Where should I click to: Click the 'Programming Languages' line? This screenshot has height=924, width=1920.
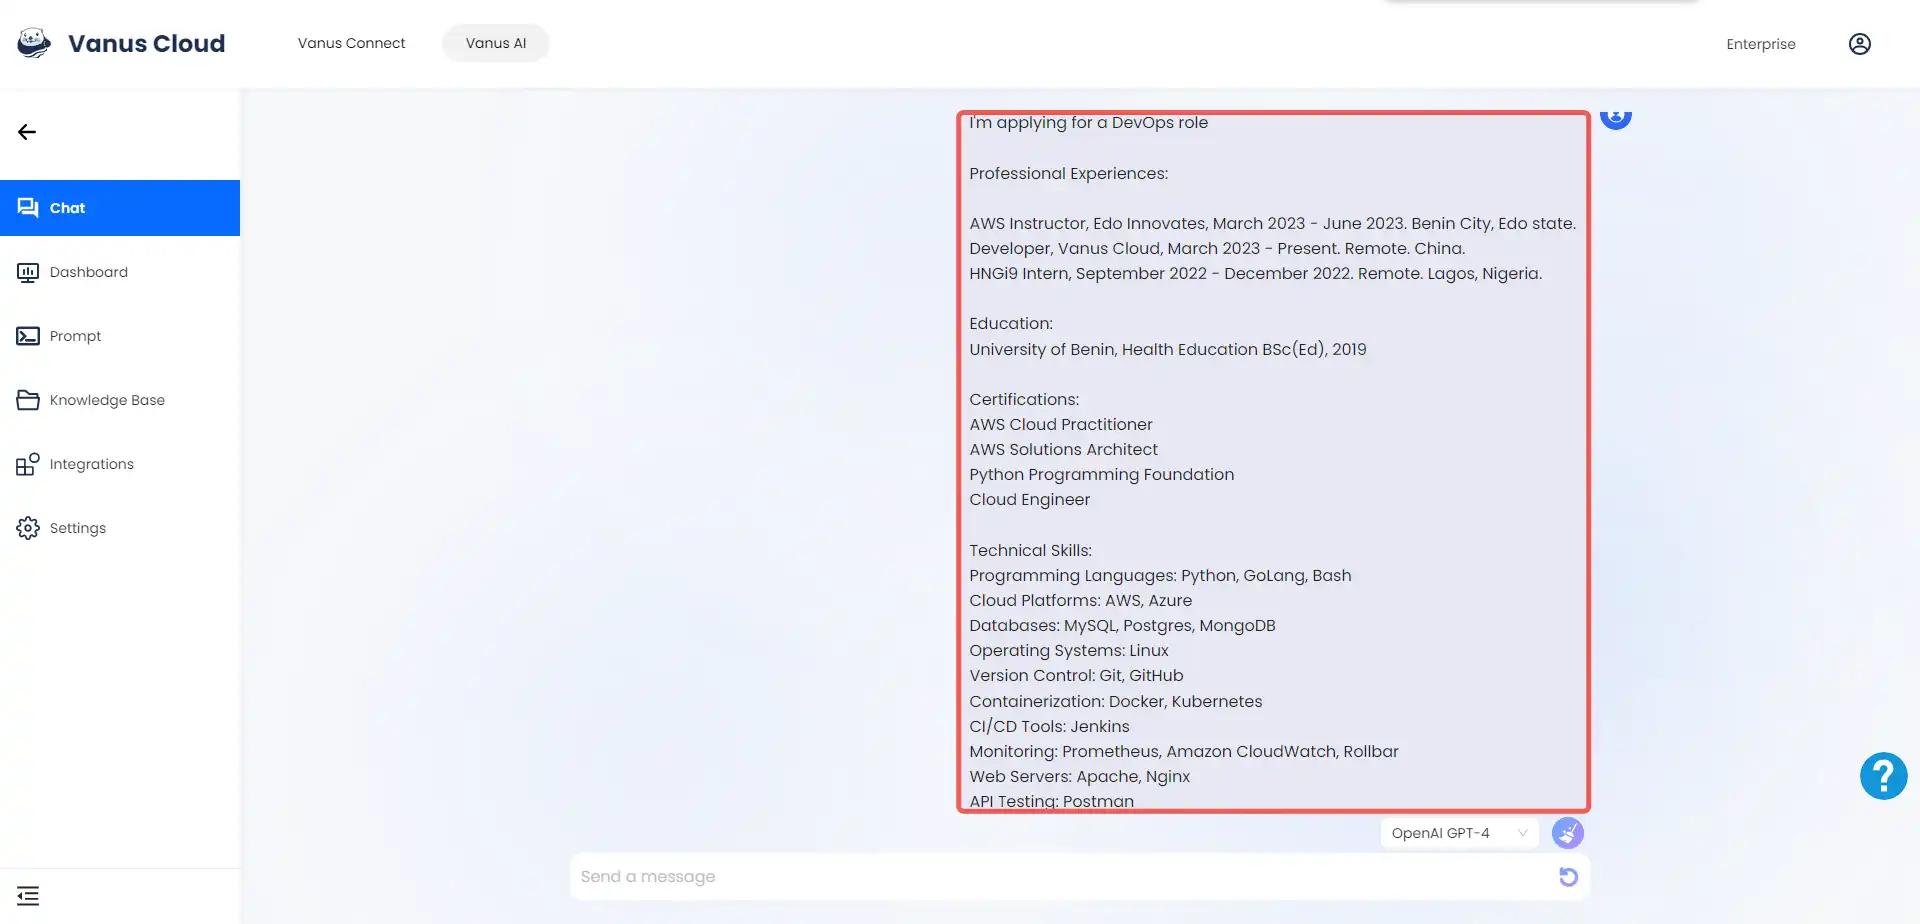(1160, 575)
